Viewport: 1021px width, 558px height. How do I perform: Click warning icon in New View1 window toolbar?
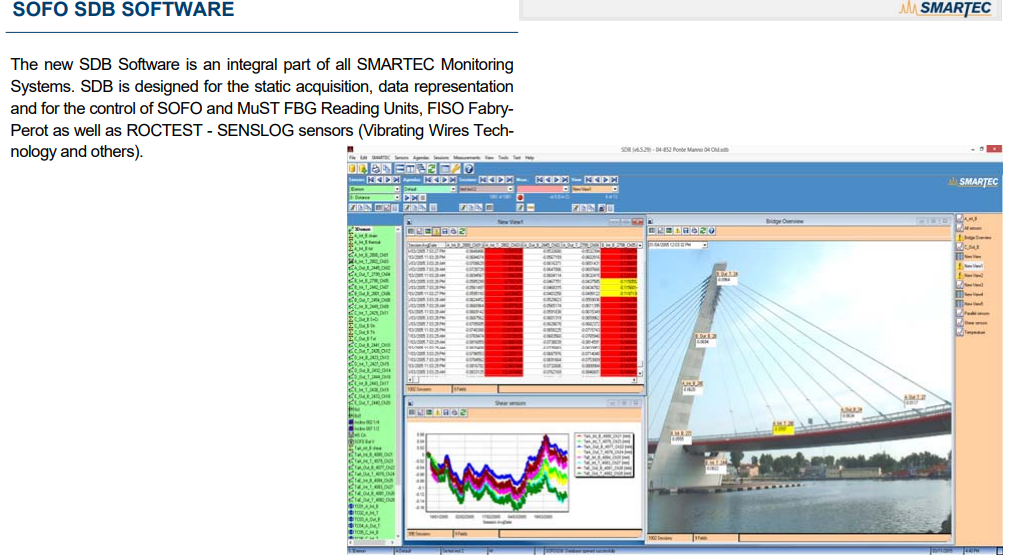point(436,231)
